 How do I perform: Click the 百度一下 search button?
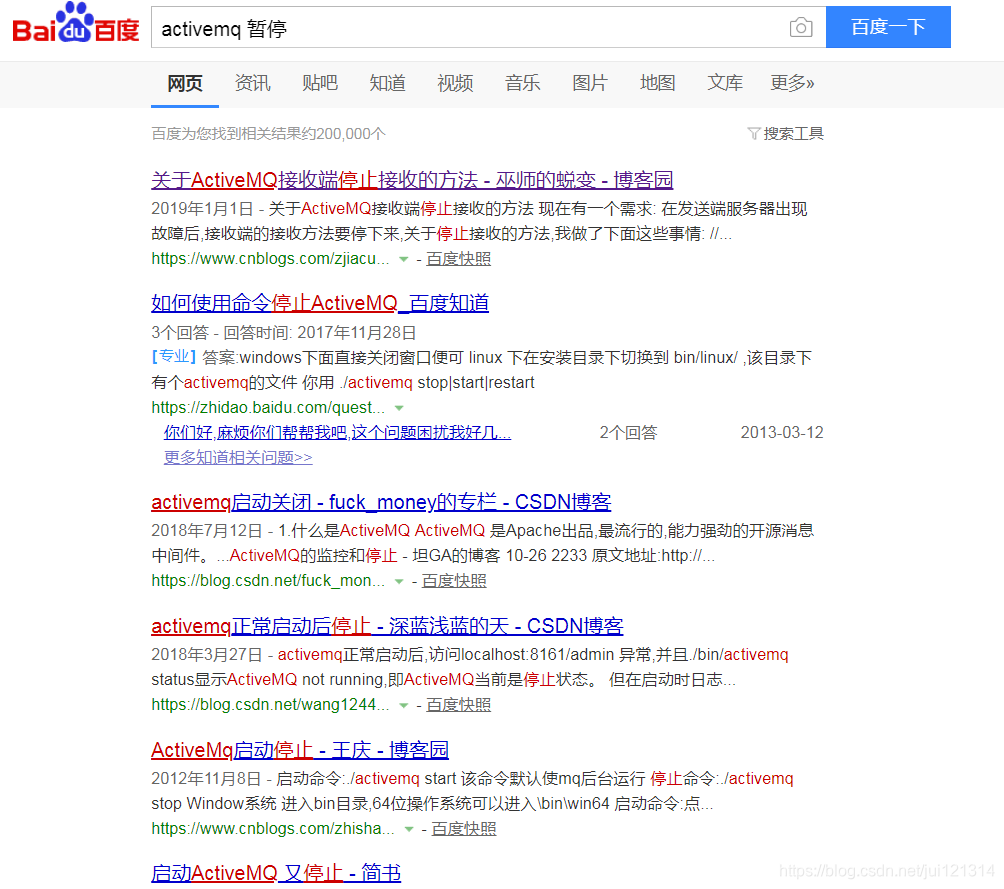click(887, 27)
